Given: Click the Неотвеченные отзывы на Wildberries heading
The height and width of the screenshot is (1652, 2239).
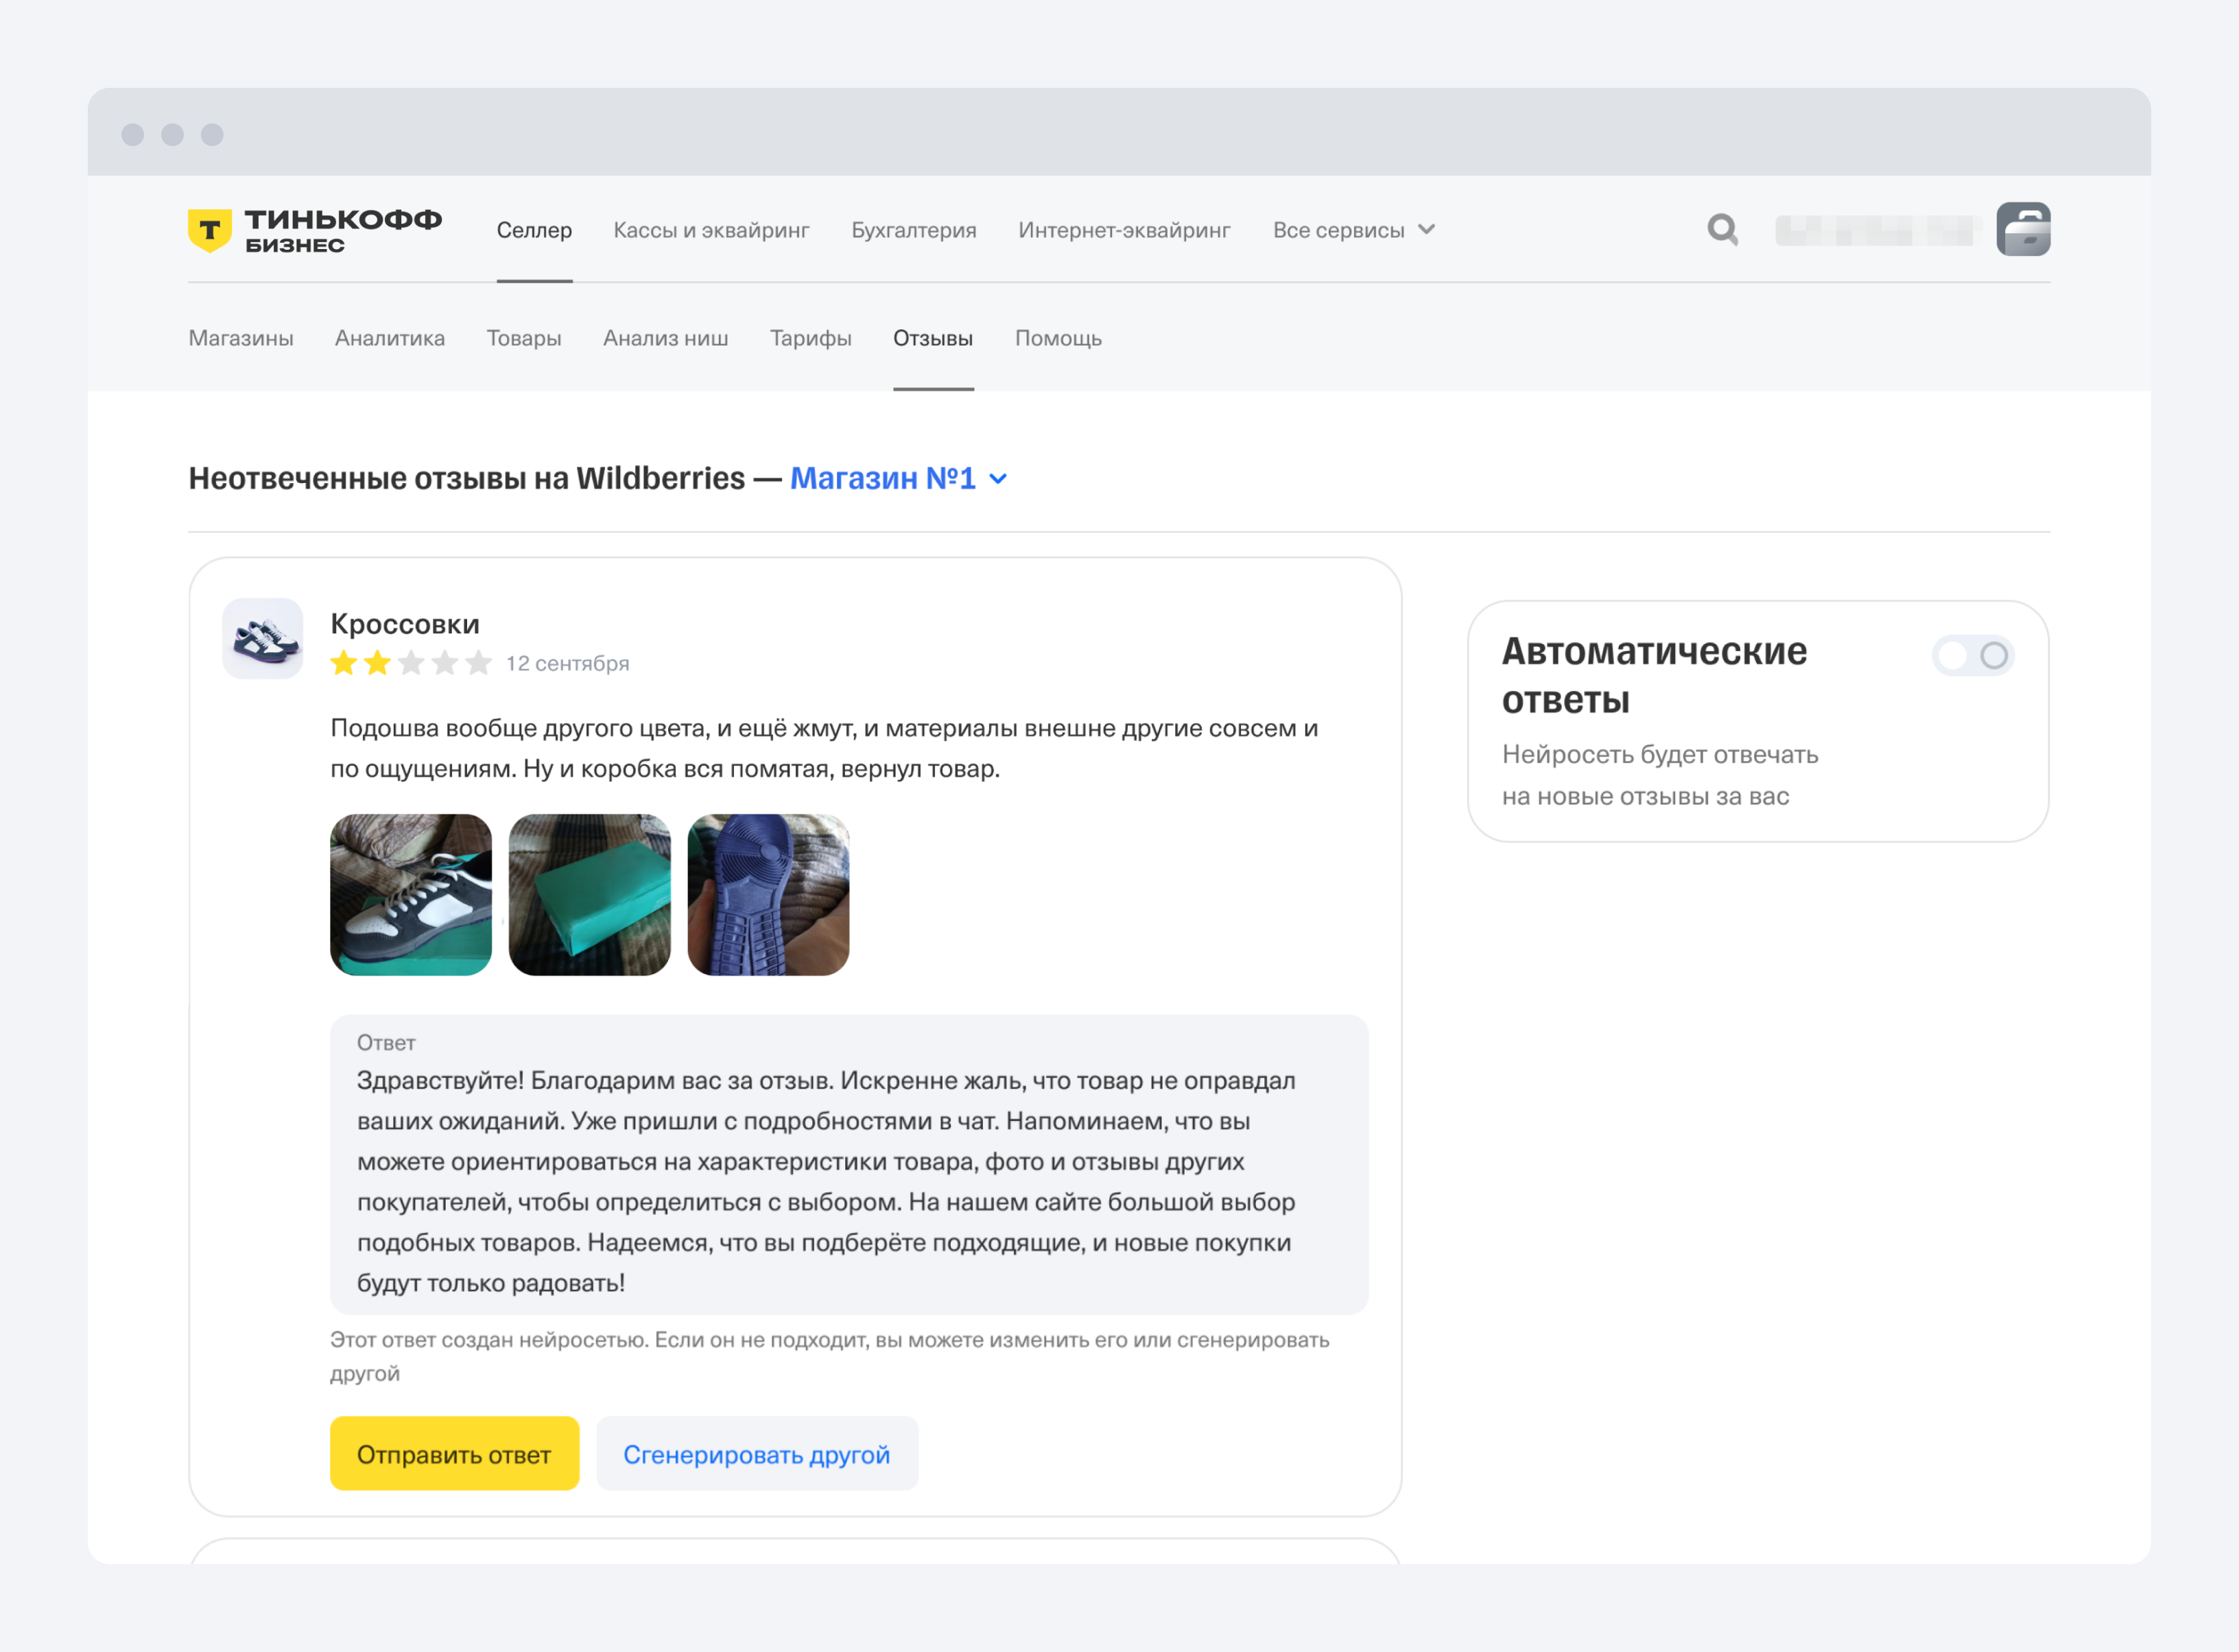Looking at the screenshot, I should tap(467, 478).
